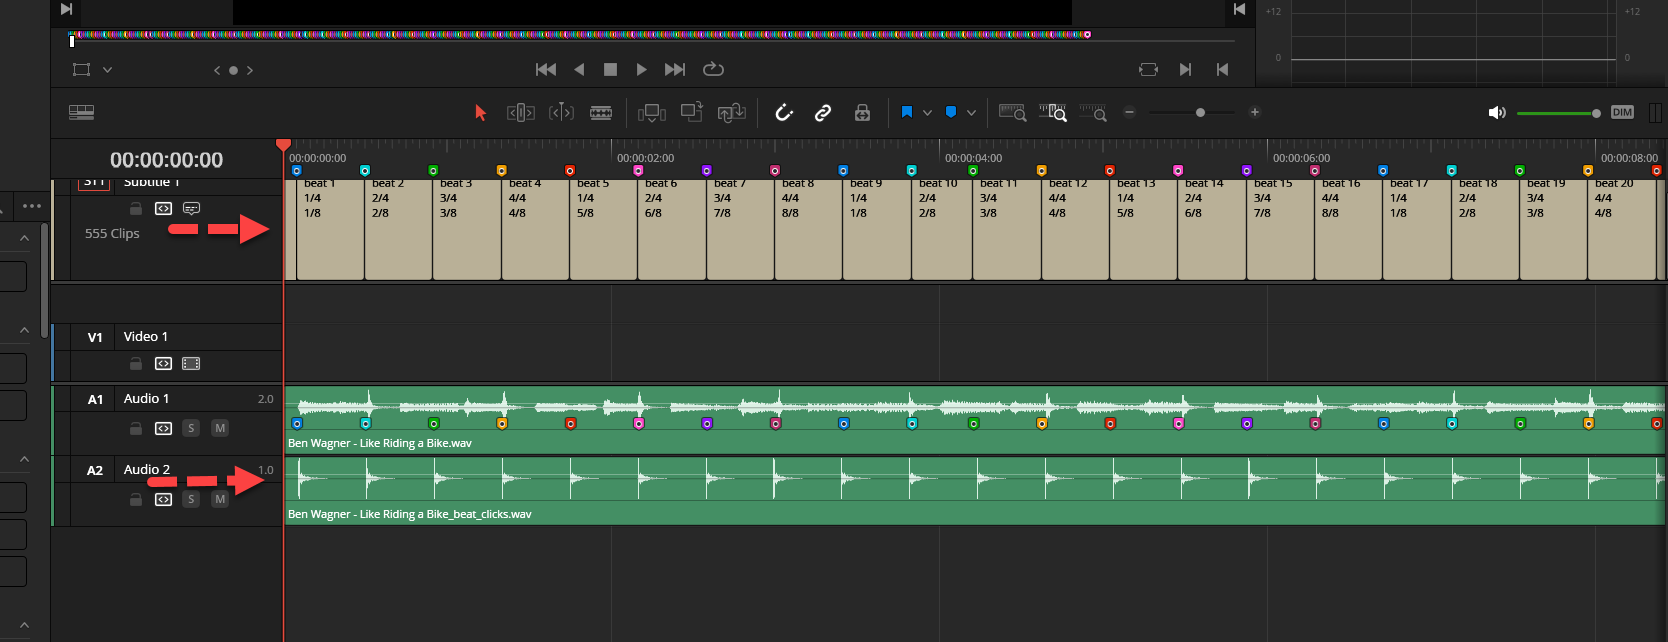Click the Detail Zoom icon
The height and width of the screenshot is (642, 1668).
(x=1053, y=113)
